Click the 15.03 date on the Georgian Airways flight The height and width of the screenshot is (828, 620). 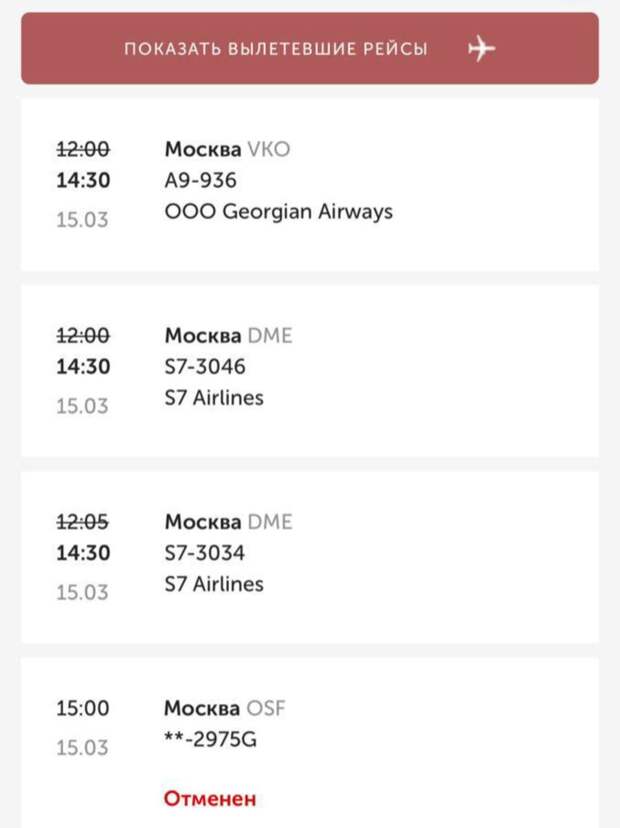point(82,220)
